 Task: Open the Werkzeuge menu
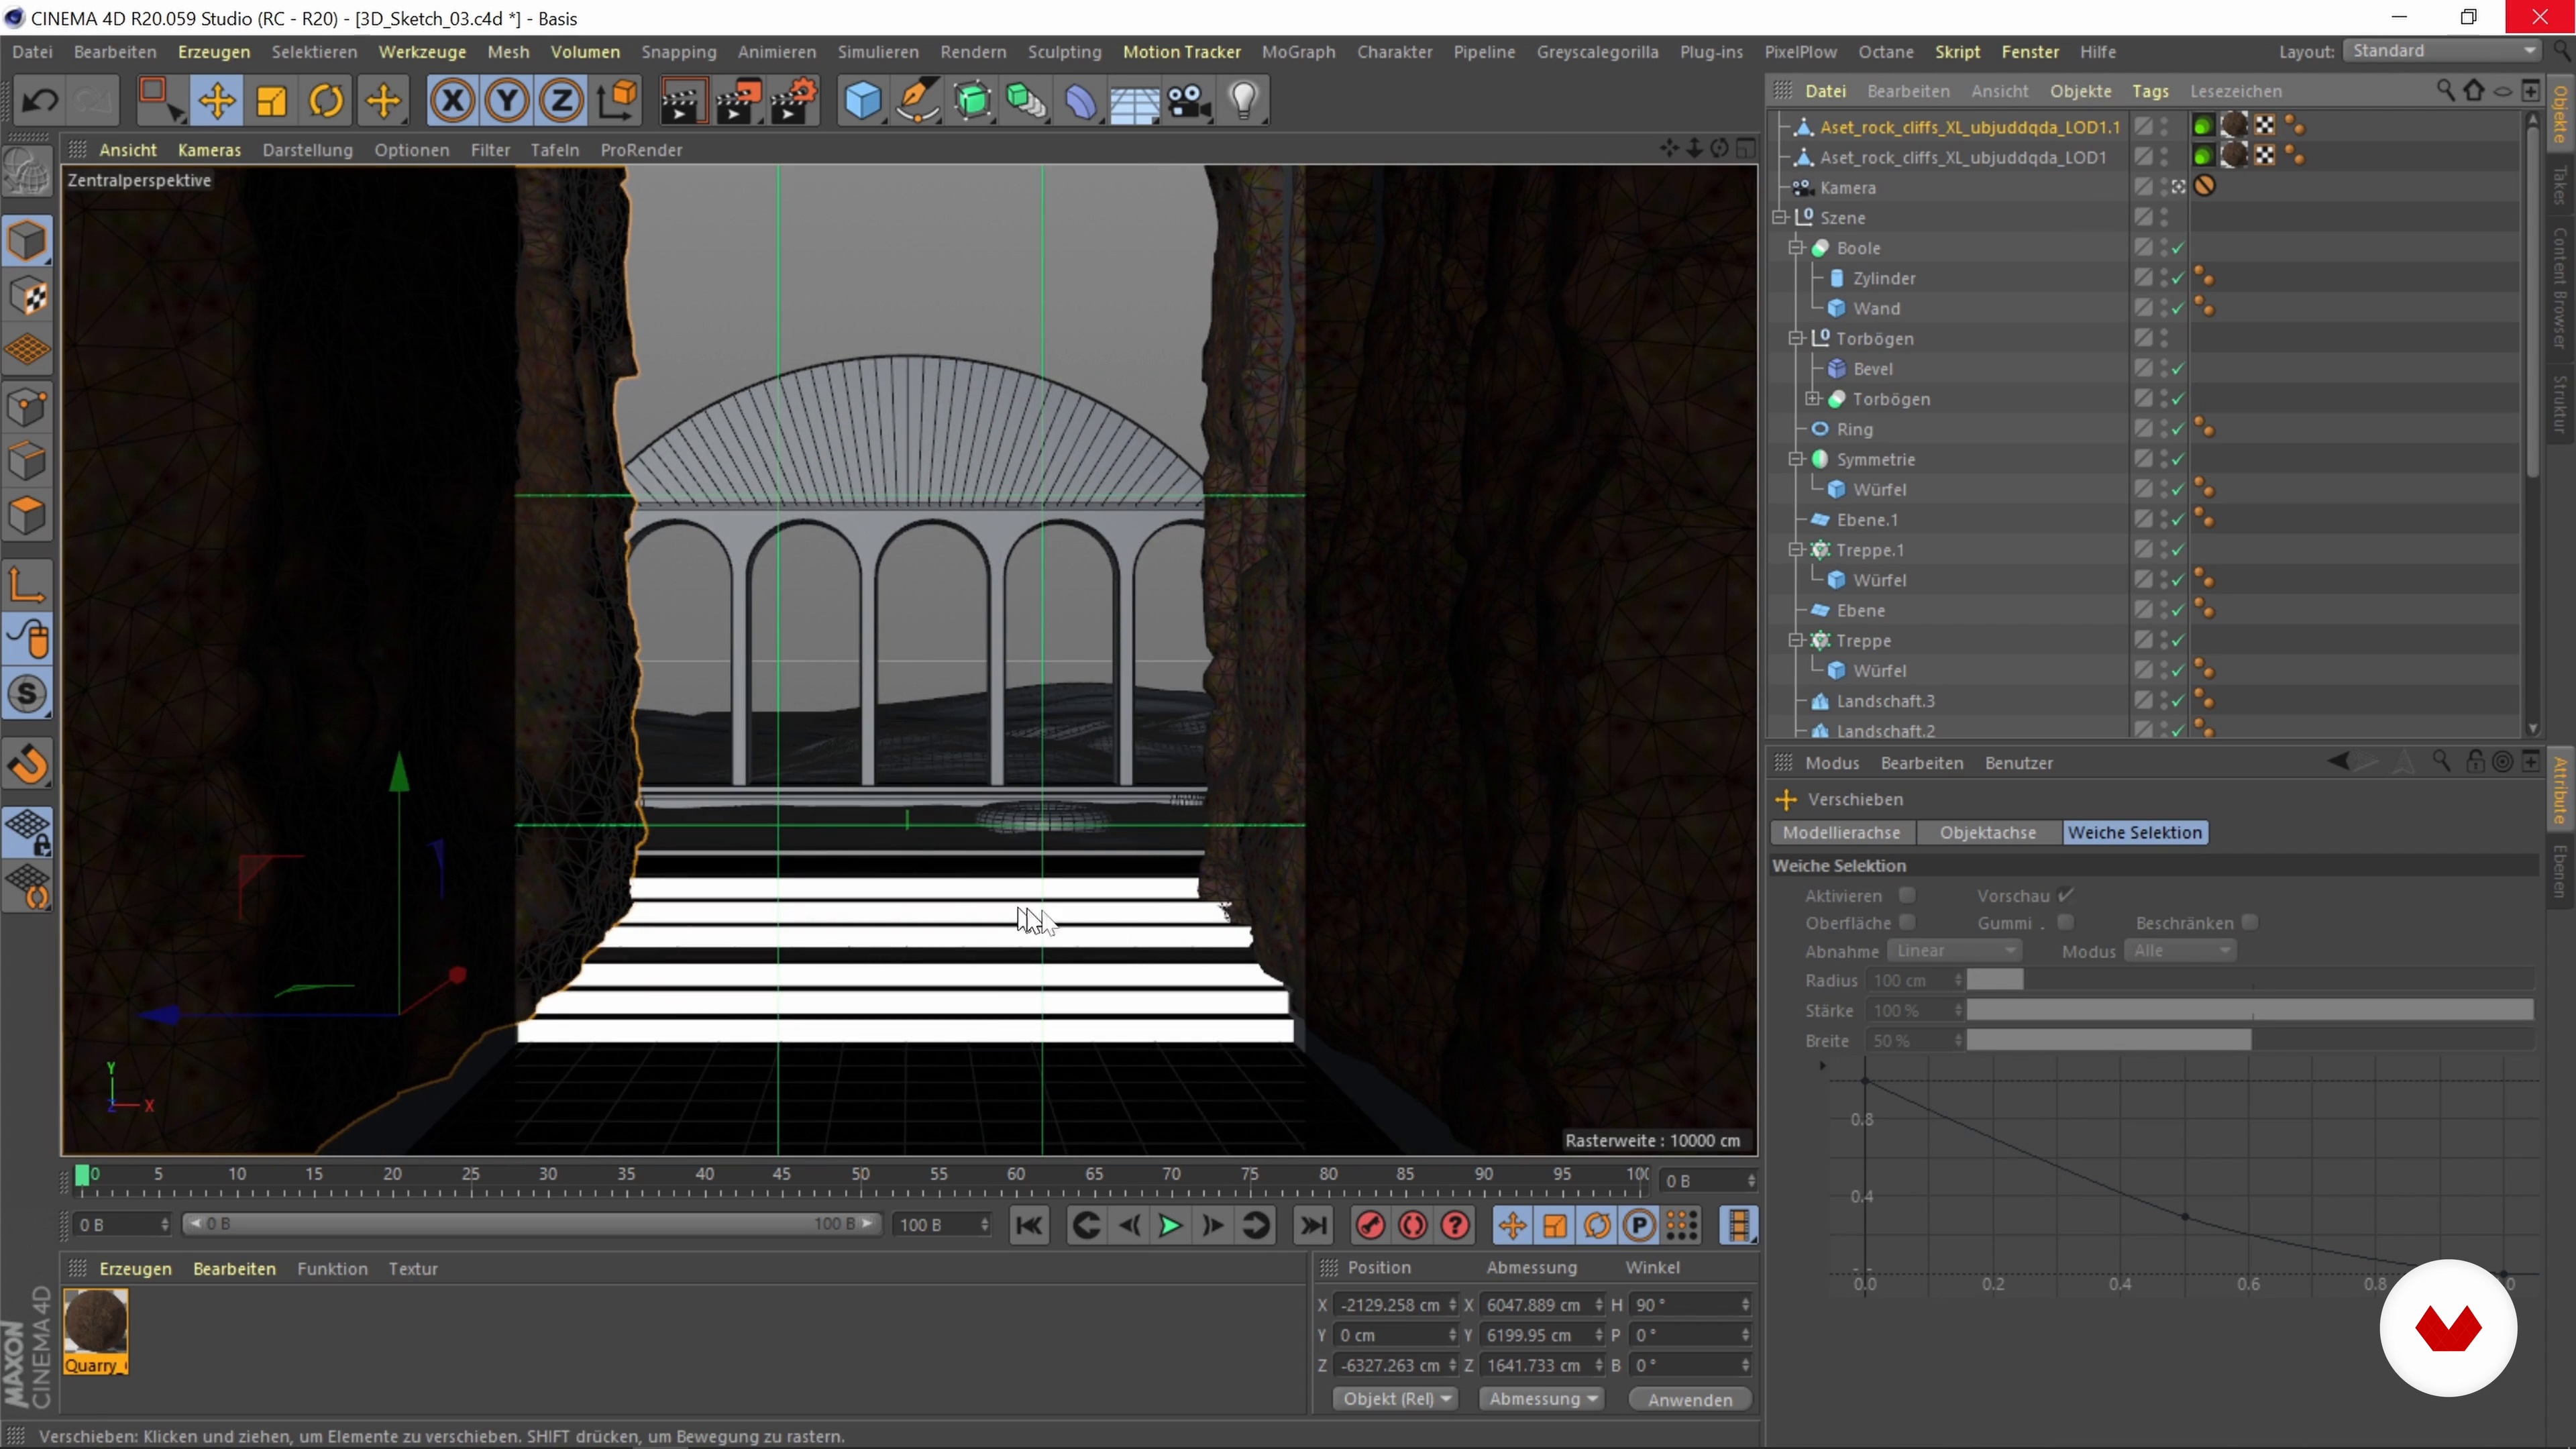point(422,52)
